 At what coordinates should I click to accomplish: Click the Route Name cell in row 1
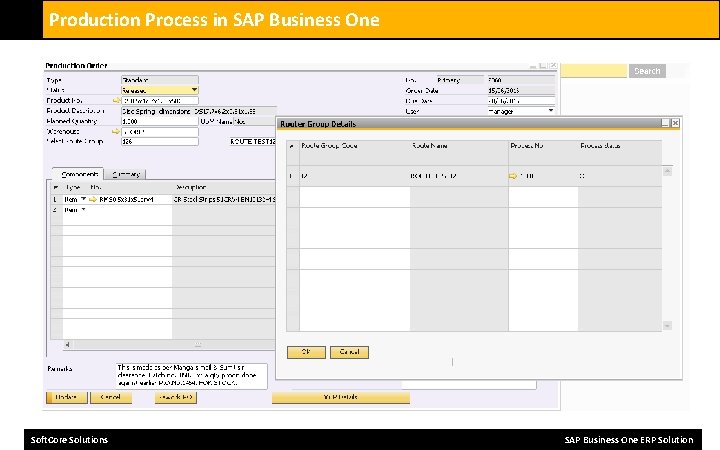(459, 176)
